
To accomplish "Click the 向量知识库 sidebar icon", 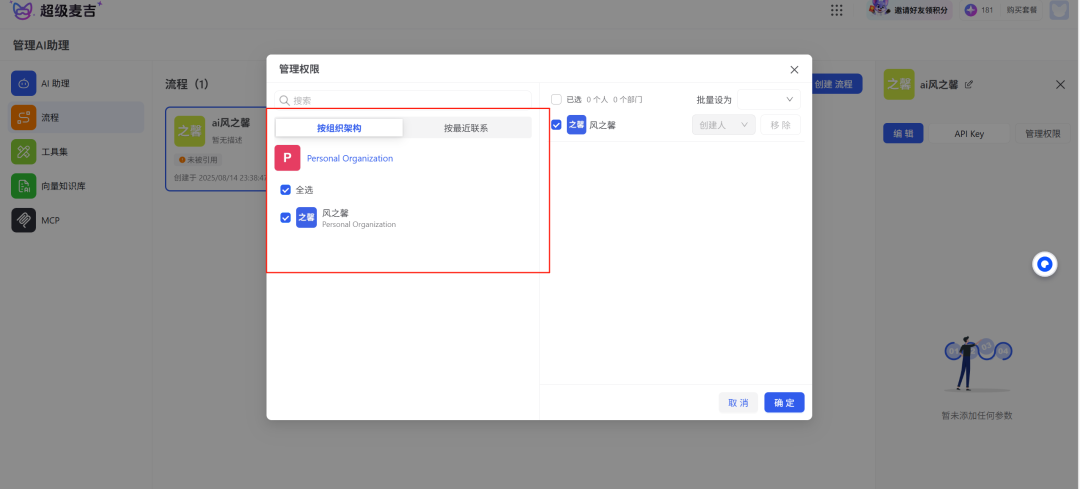I will click(24, 186).
